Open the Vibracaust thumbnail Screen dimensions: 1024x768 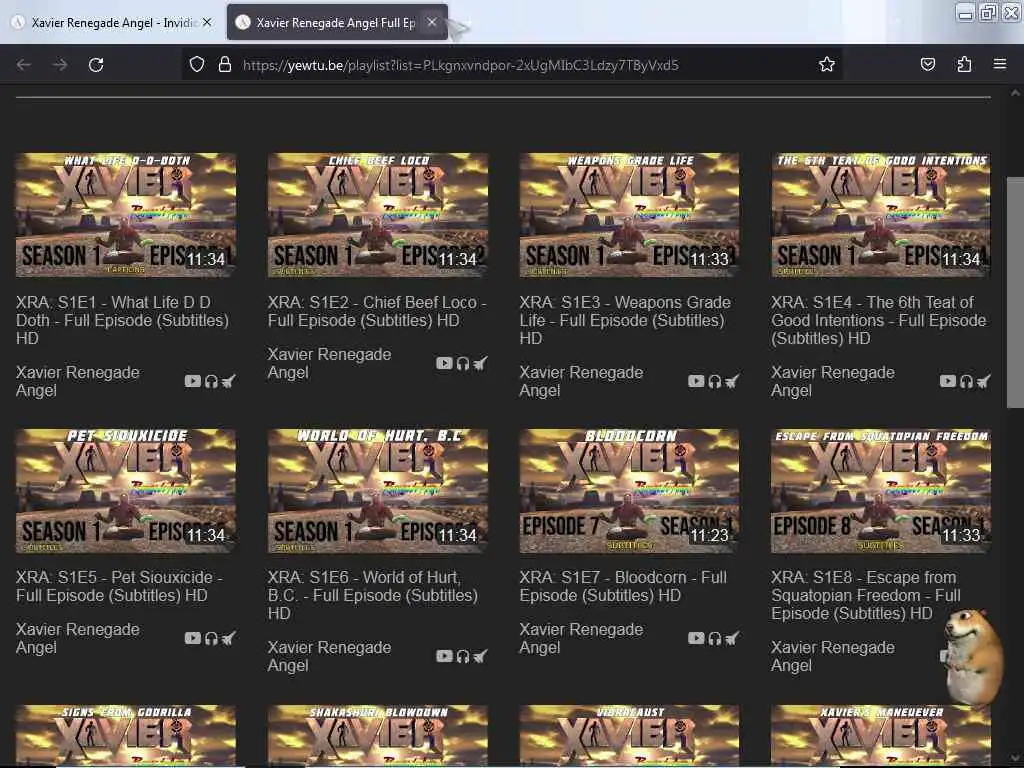coord(630,735)
